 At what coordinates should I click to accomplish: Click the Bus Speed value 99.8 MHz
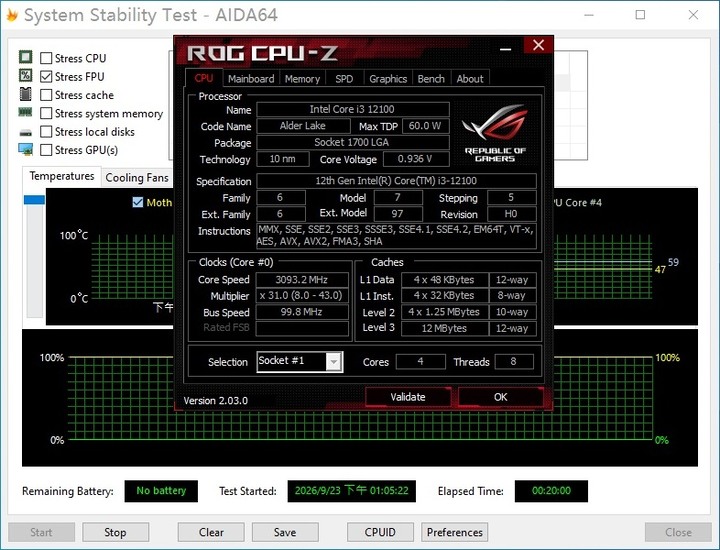click(x=302, y=312)
